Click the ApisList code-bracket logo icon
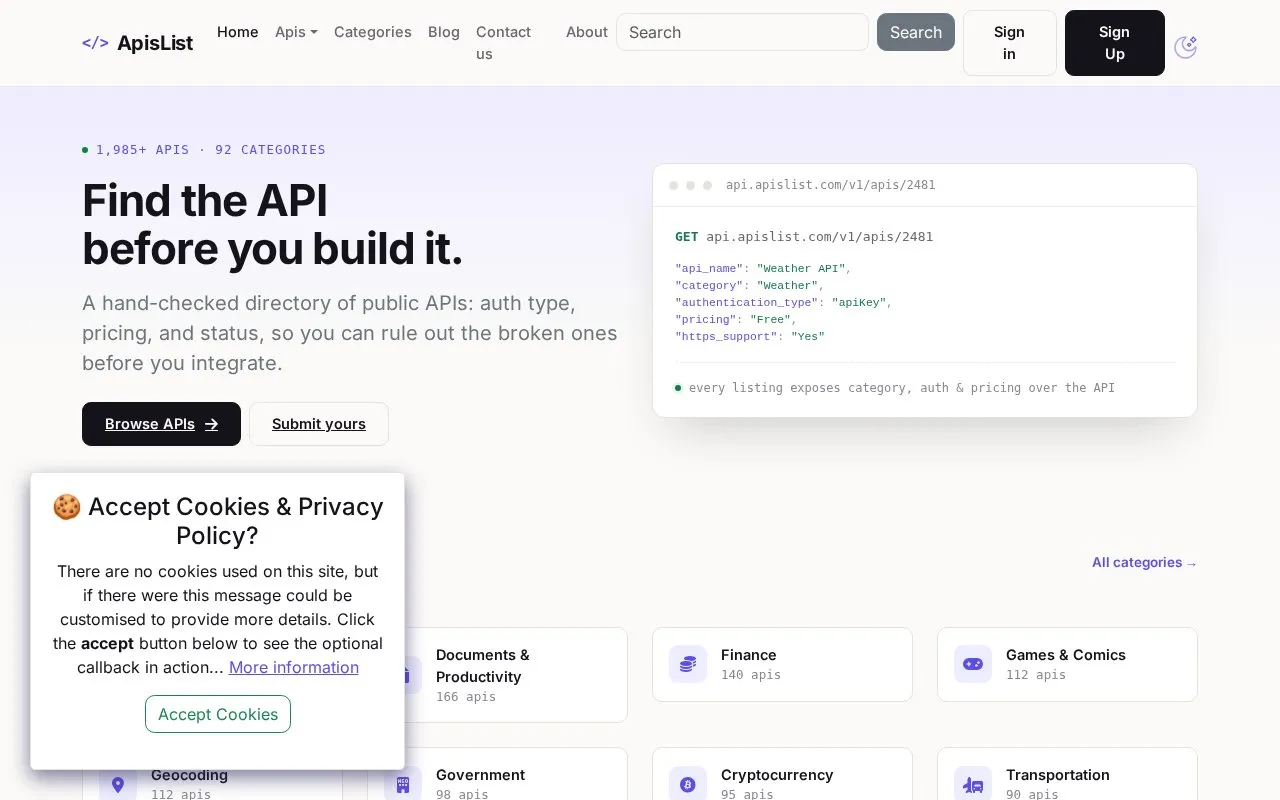Viewport: 1280px width, 800px height. pyautogui.click(x=95, y=43)
